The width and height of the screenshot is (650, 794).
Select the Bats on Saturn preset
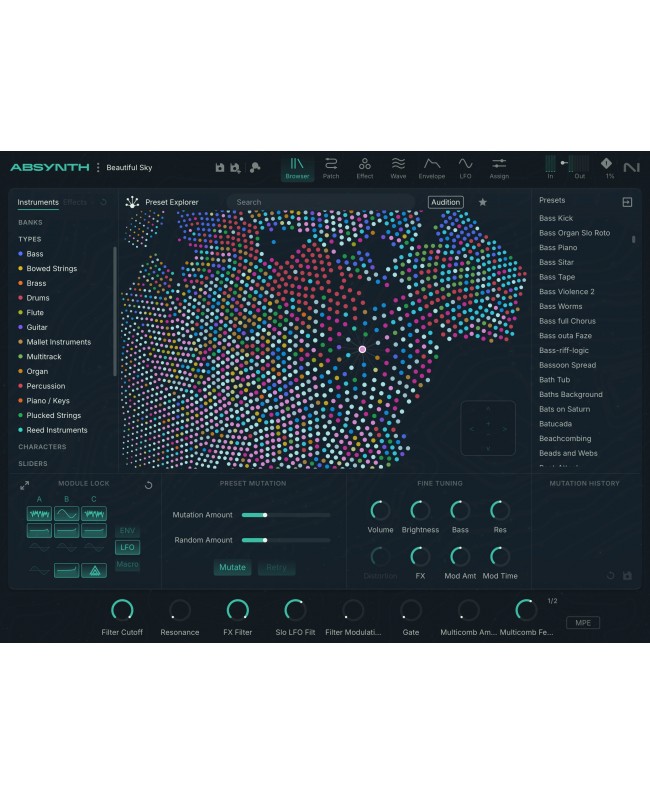[x=564, y=409]
